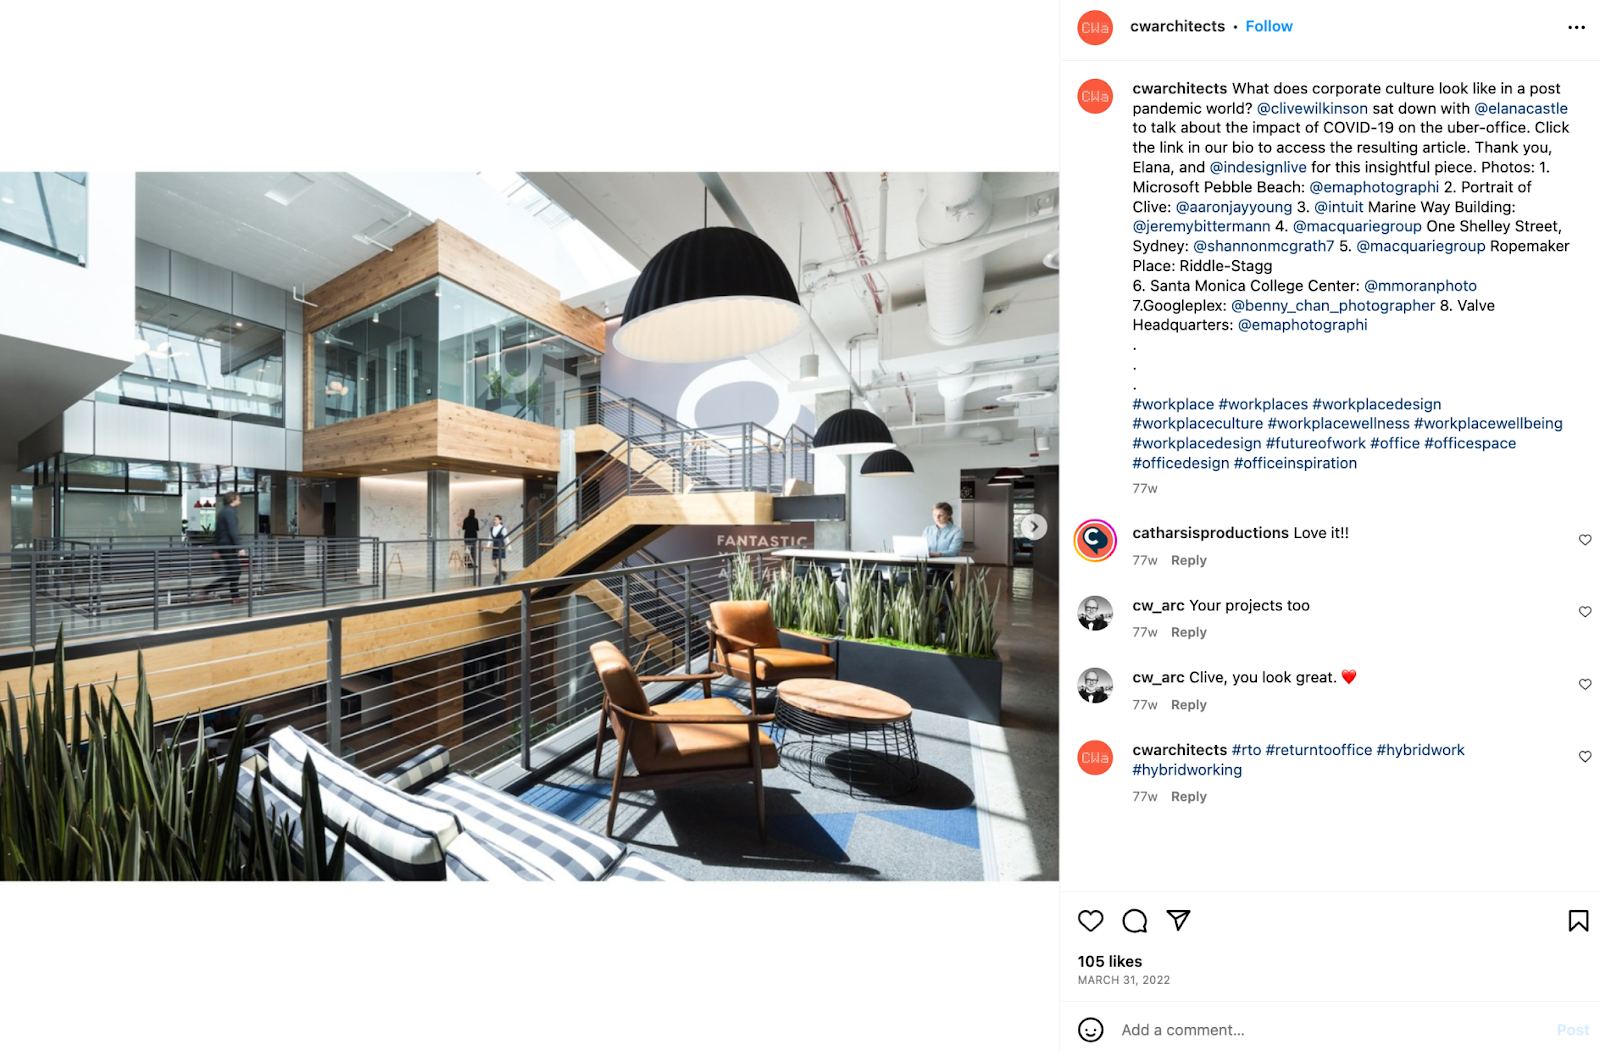Like the "Your projects too" comment
Screen dimensions: 1600x1052
click(1585, 612)
